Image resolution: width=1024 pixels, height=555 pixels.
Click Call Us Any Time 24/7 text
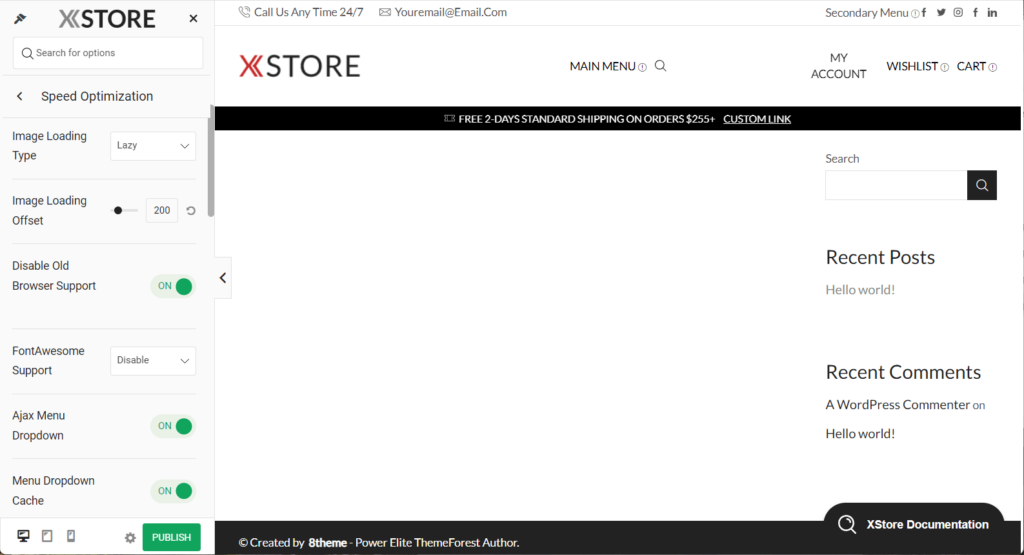(x=308, y=12)
